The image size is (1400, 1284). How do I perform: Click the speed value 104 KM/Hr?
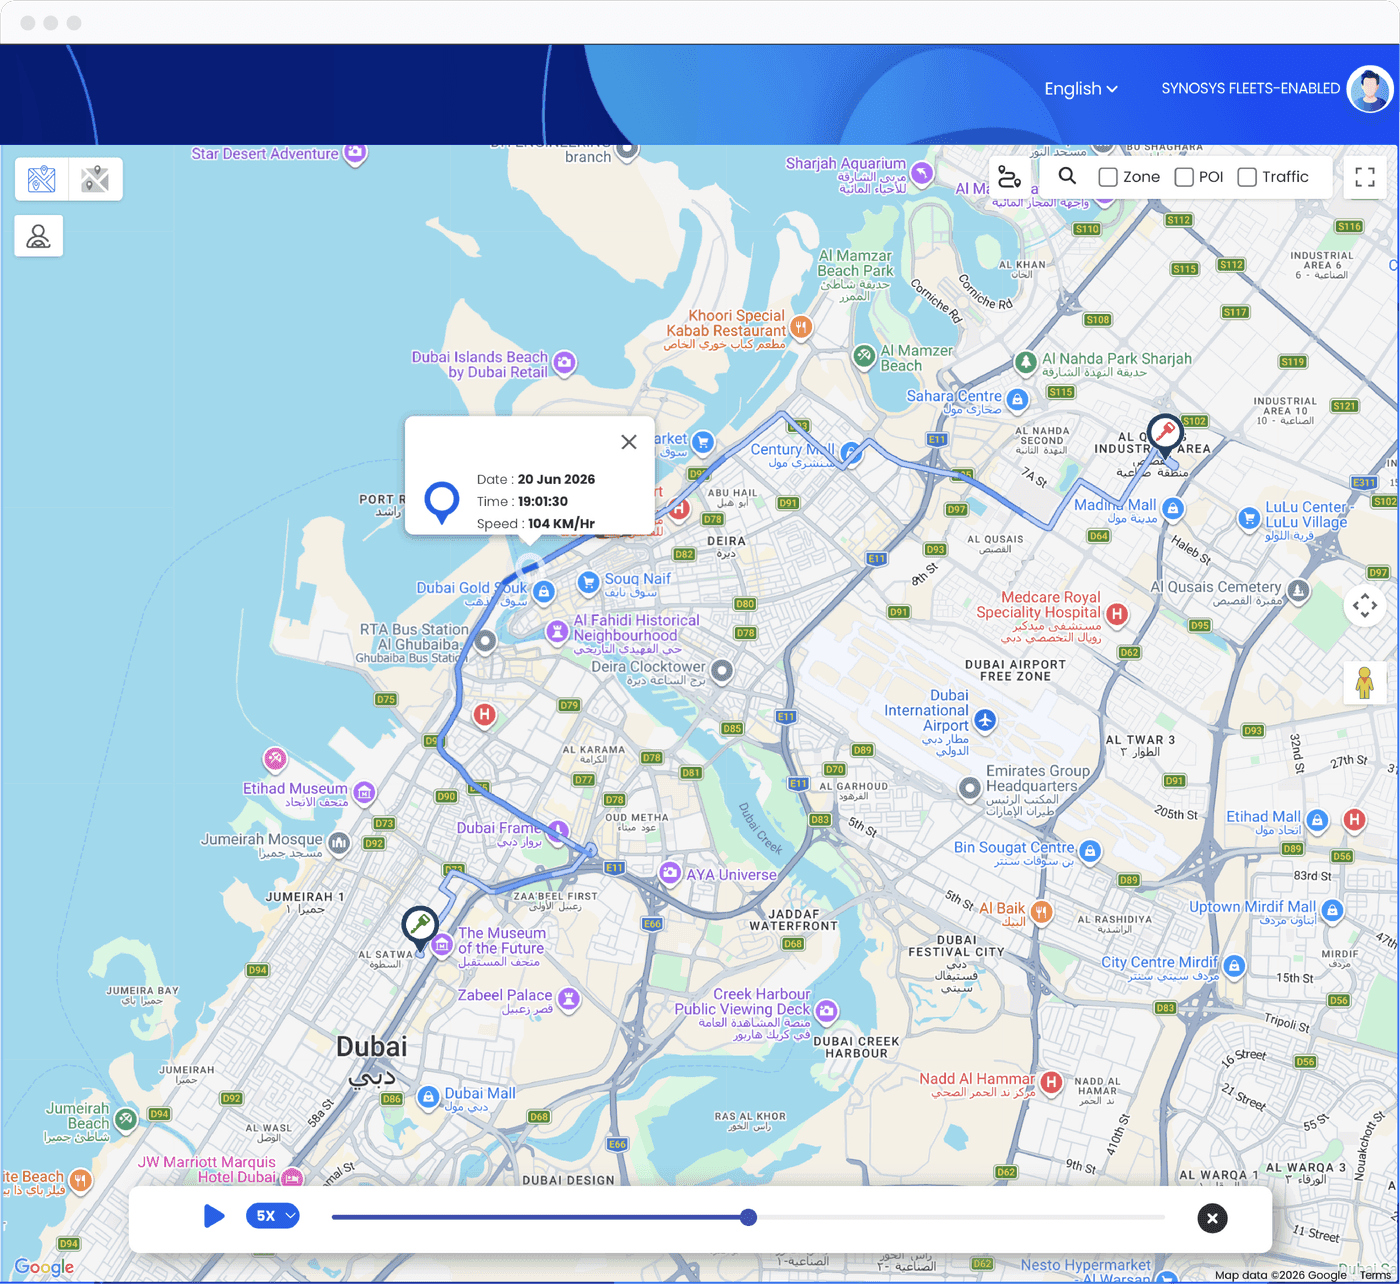coord(561,524)
